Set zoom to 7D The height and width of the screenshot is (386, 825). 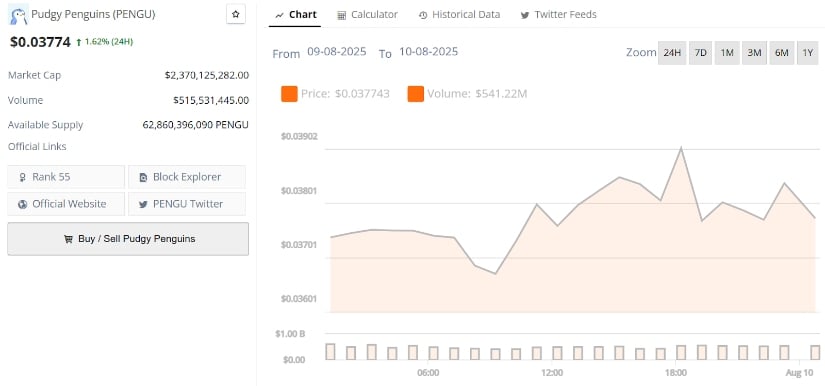700,53
